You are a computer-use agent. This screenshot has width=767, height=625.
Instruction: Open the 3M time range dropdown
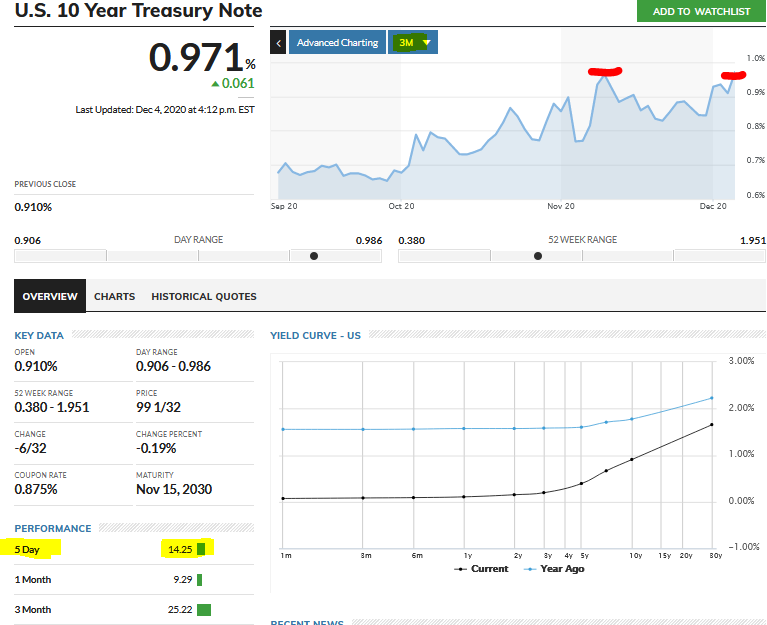point(413,43)
